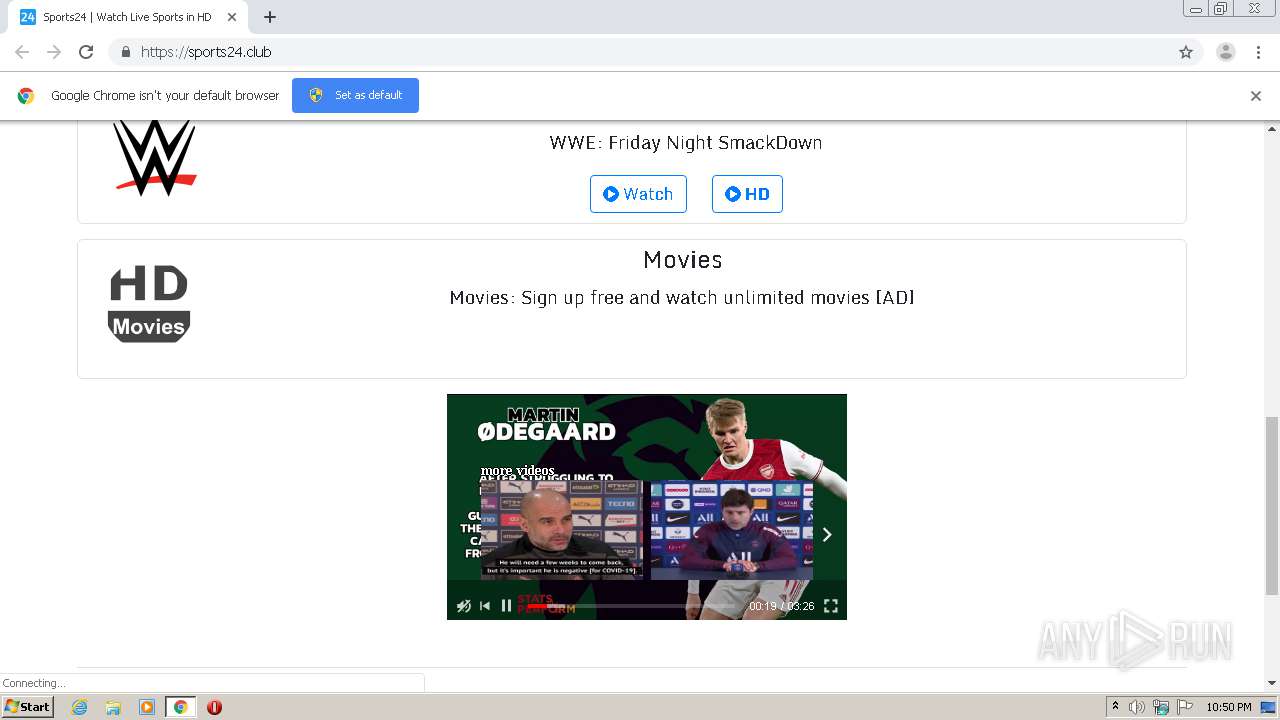The height and width of the screenshot is (720, 1280).
Task: Click the WWE logo
Action: click(x=154, y=158)
